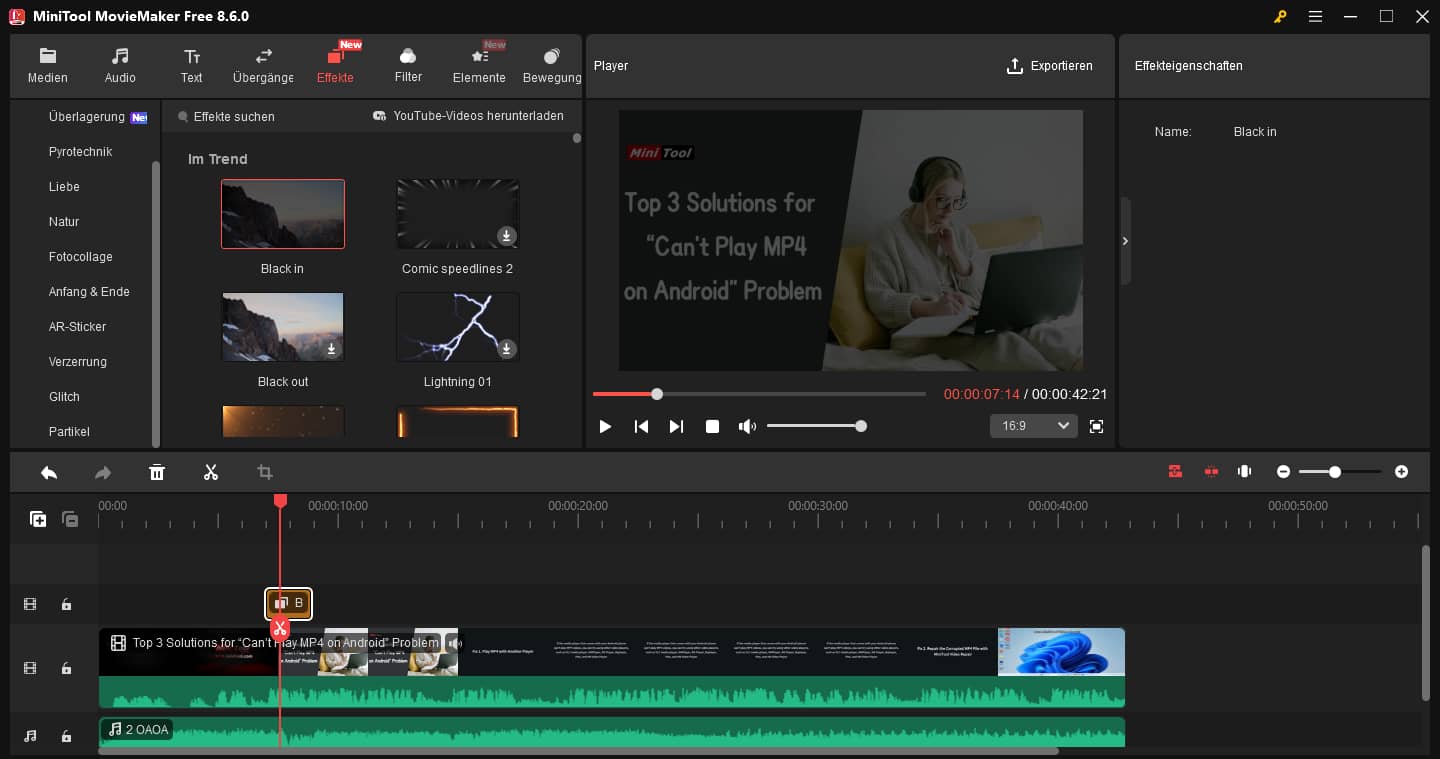Image resolution: width=1440 pixels, height=759 pixels.
Task: Undo the last action
Action: pyautogui.click(x=49, y=472)
